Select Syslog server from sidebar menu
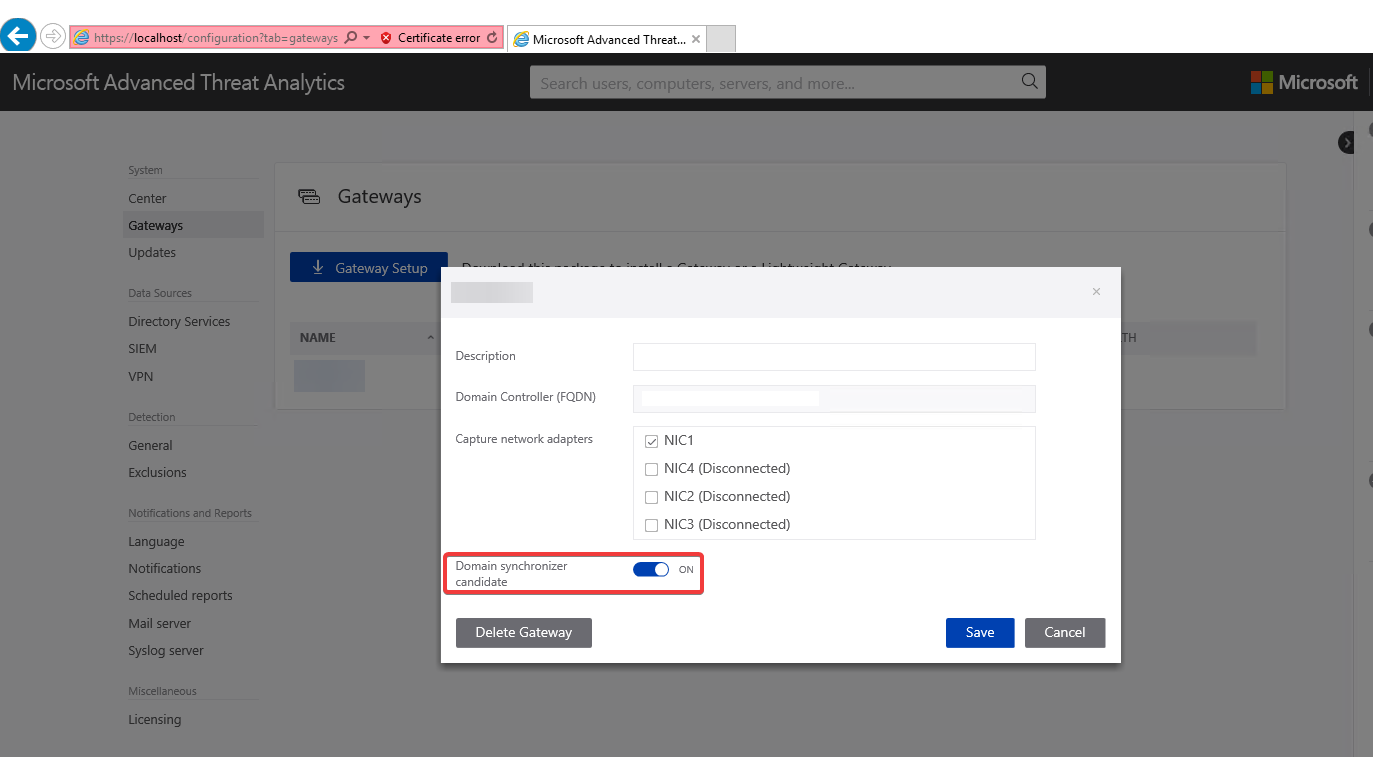The height and width of the screenshot is (757, 1373). [166, 651]
